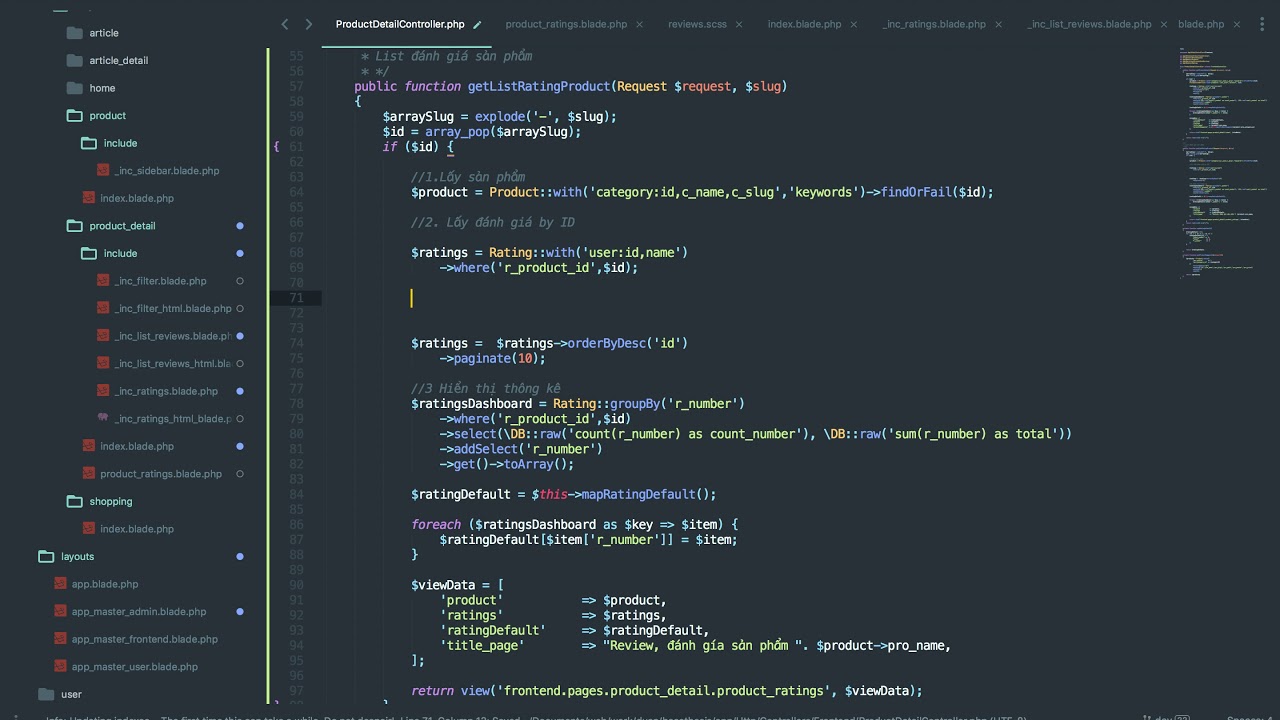Click the sidebar _inc_ratings.blade.php file icon
Screen dimensions: 1280x720
tap(103, 391)
